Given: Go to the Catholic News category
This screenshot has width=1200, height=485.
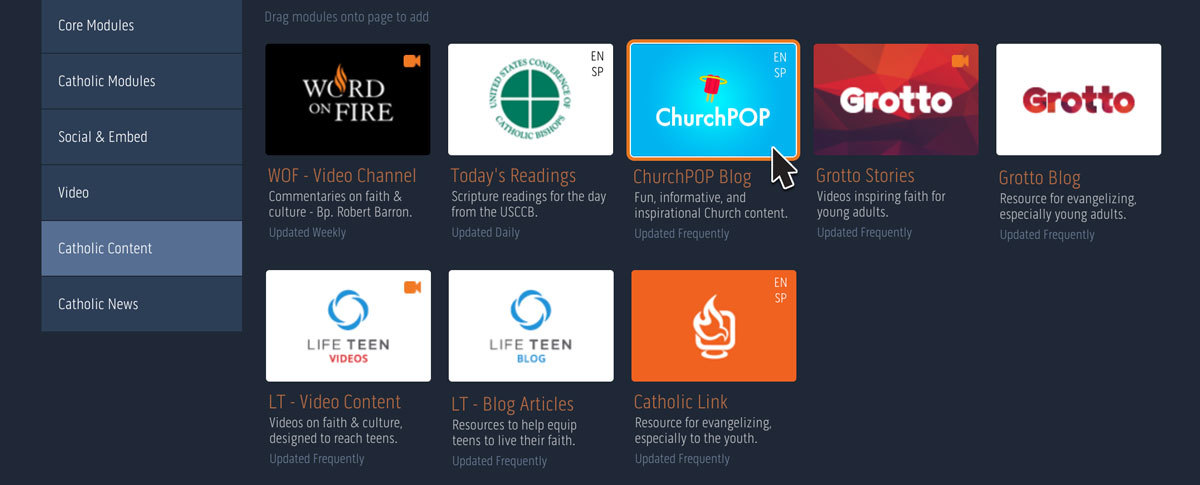Looking at the screenshot, I should pos(142,304).
